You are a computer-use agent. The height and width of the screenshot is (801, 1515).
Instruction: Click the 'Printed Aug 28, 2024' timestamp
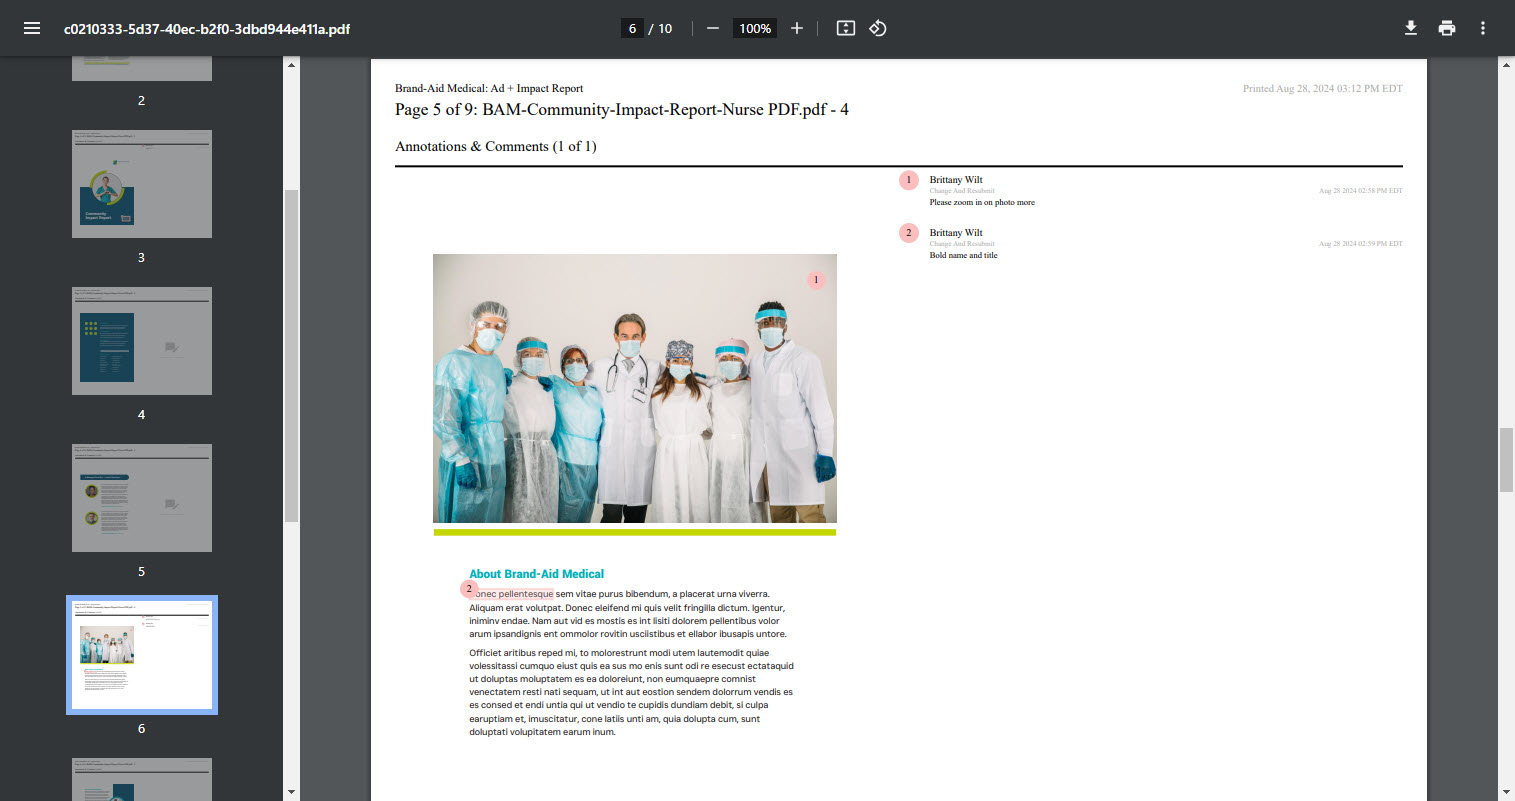[1323, 88]
